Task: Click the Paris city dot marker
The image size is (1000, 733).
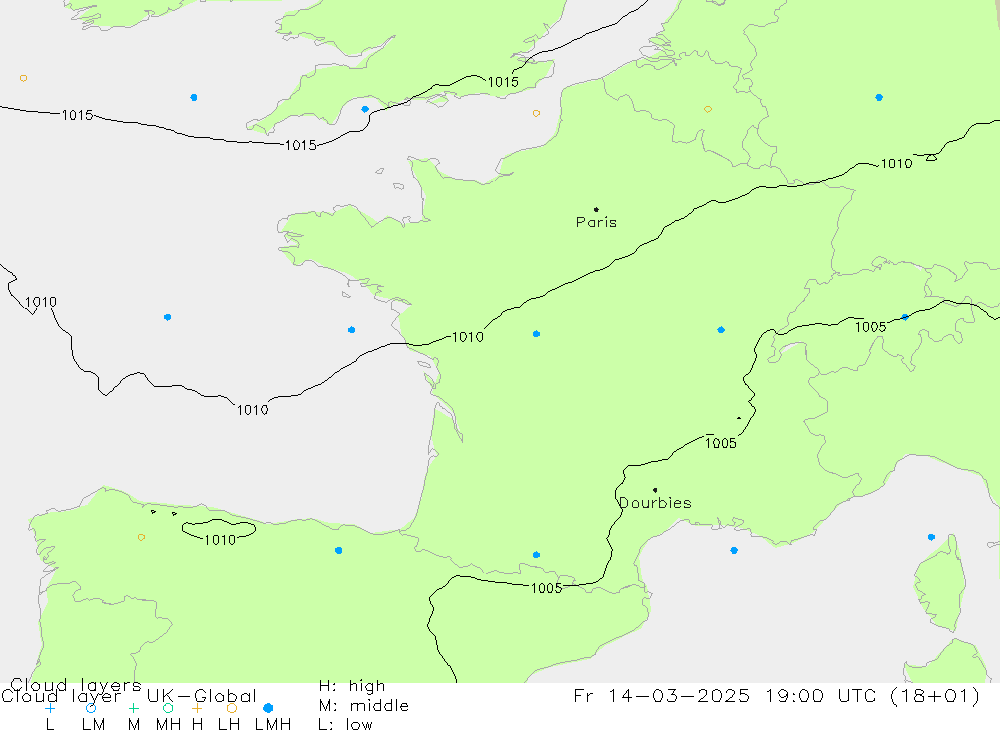Action: [596, 209]
